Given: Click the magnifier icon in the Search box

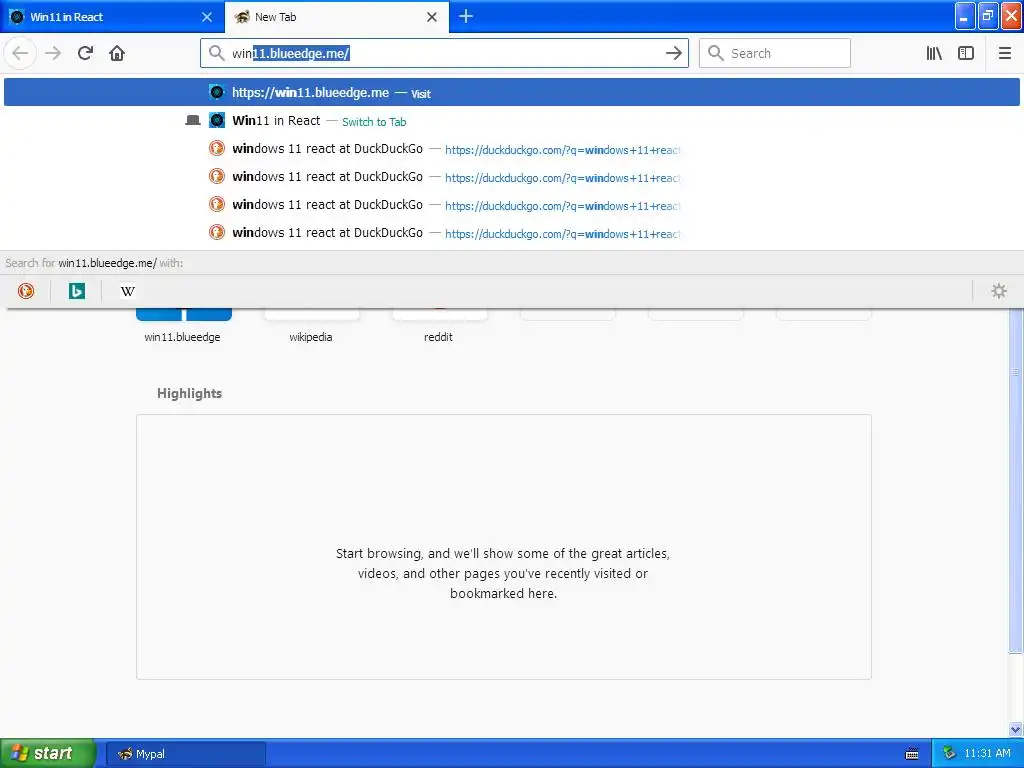Looking at the screenshot, I should 716,53.
